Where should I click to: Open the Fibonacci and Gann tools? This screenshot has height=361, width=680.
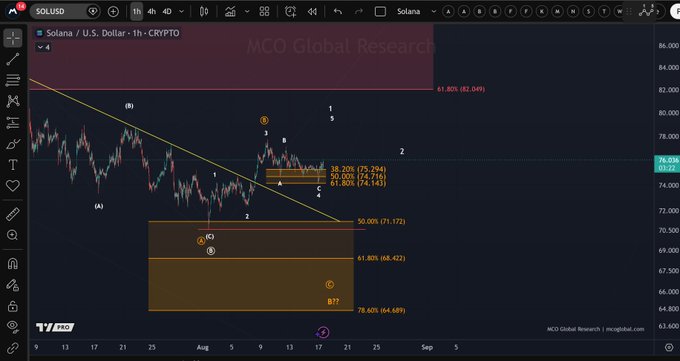[x=13, y=80]
